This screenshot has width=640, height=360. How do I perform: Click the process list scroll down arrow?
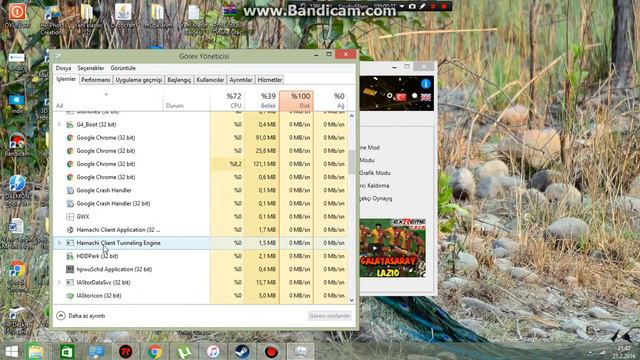[351, 300]
